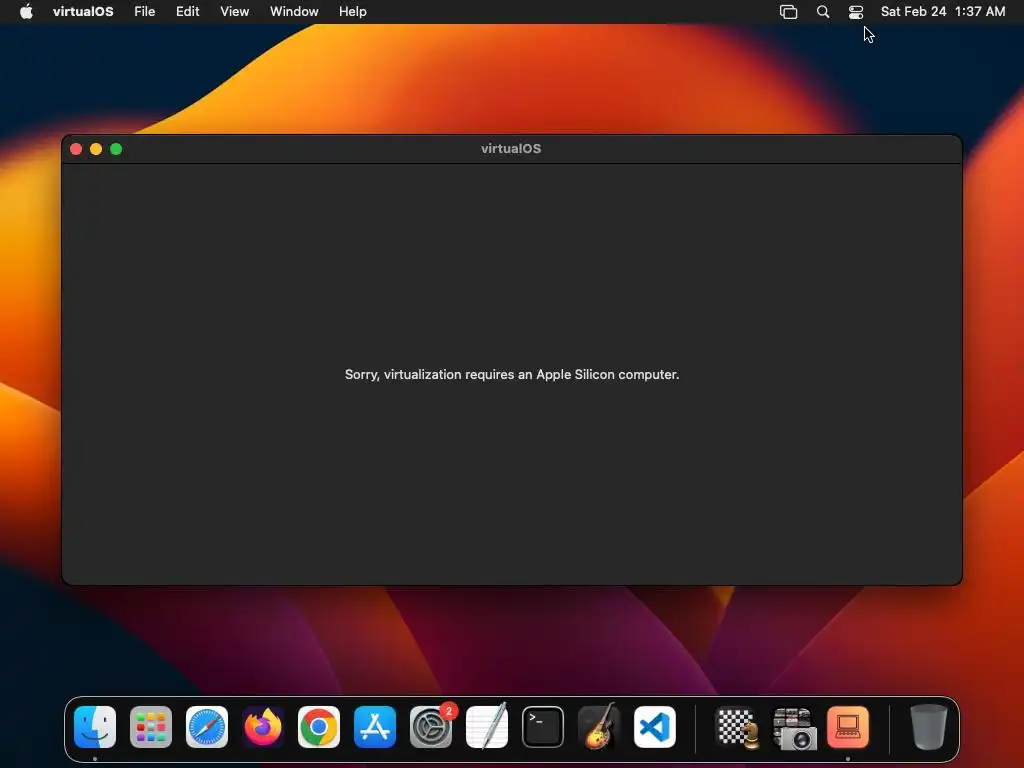The image size is (1024, 768).
Task: Click the virtualOS window title text
Action: pyautogui.click(x=511, y=148)
